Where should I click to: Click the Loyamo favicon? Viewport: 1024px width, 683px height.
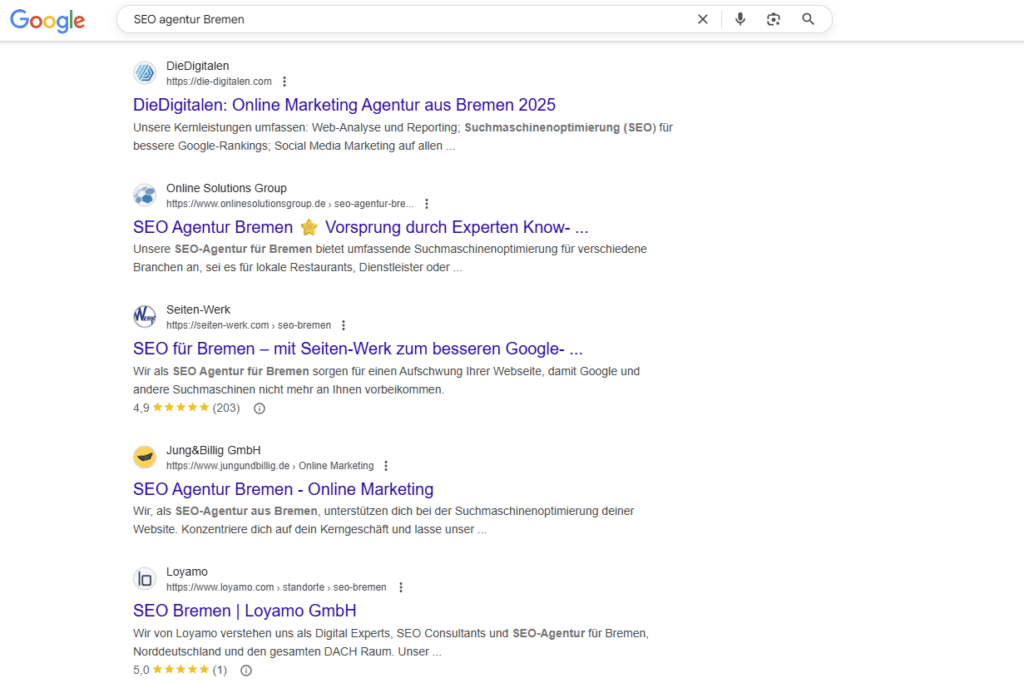coord(145,579)
